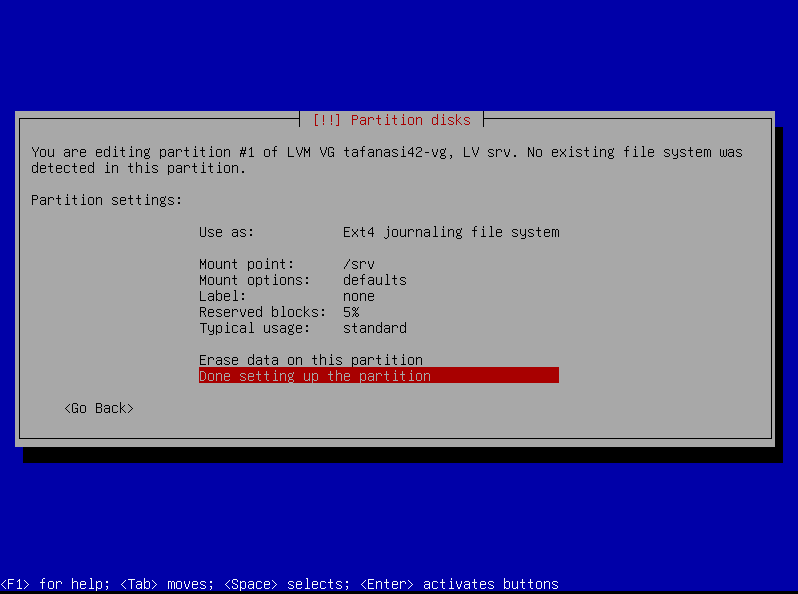Edit the label value 'none'
Viewport: 798px width, 594px height.
tap(358, 296)
